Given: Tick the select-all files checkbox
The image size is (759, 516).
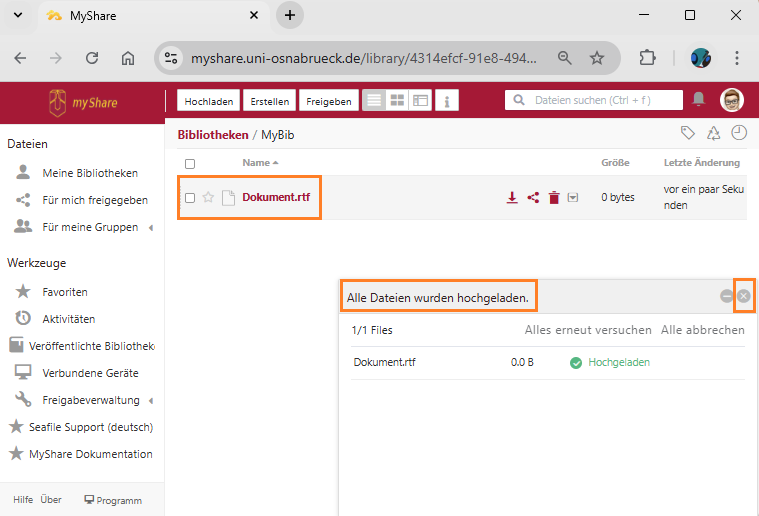Looking at the screenshot, I should 190,163.
